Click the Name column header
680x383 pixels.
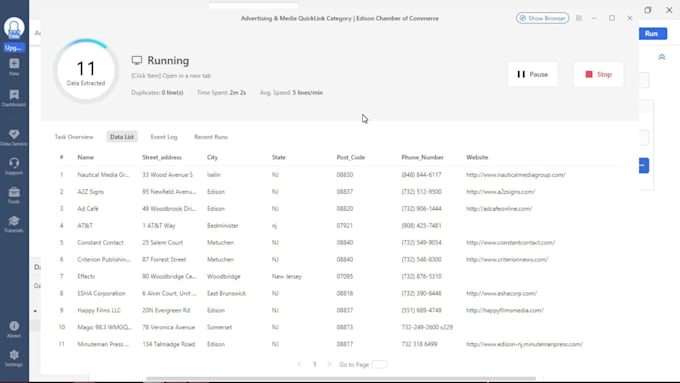85,157
